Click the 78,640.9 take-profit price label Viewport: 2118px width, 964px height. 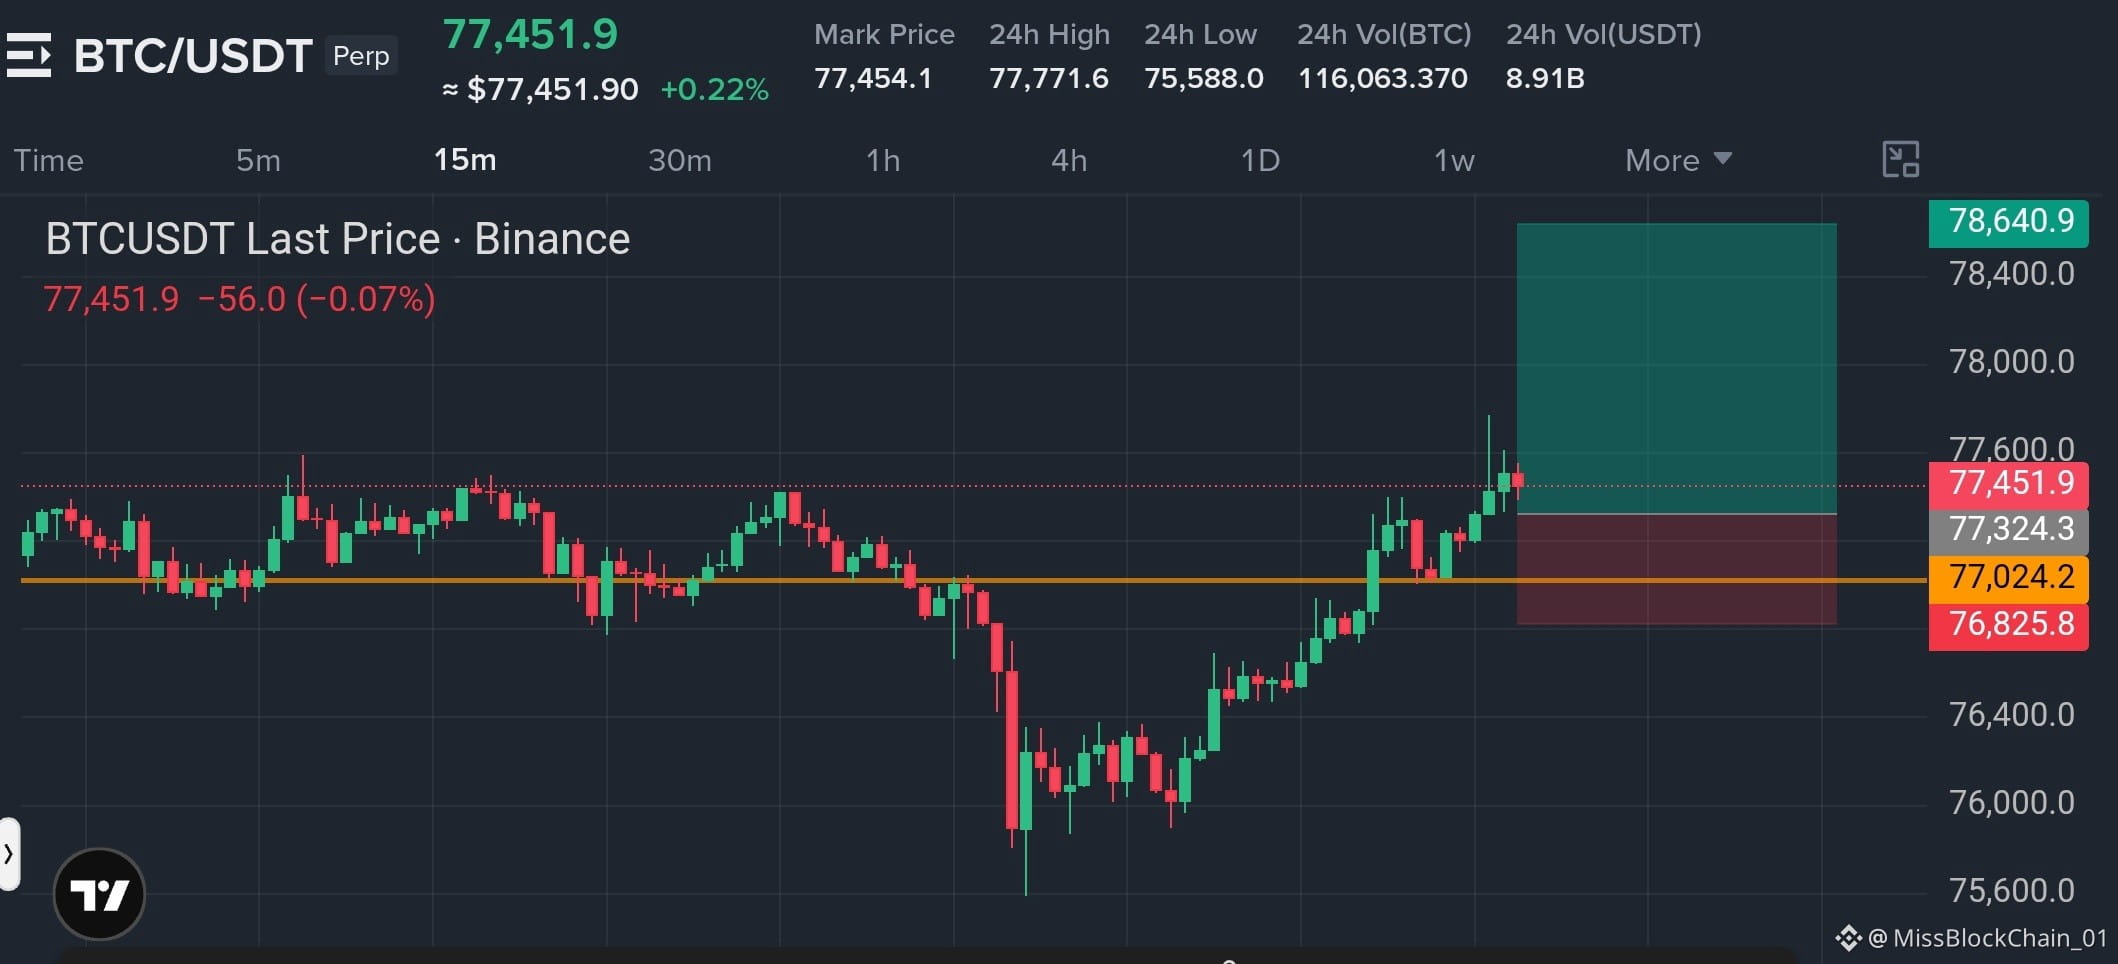point(2009,222)
